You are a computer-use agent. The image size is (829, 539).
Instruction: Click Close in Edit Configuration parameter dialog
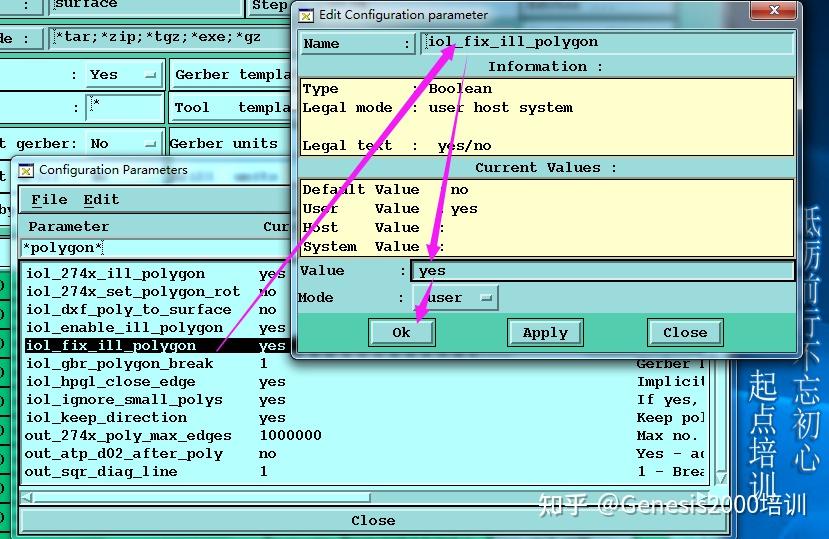pos(685,333)
